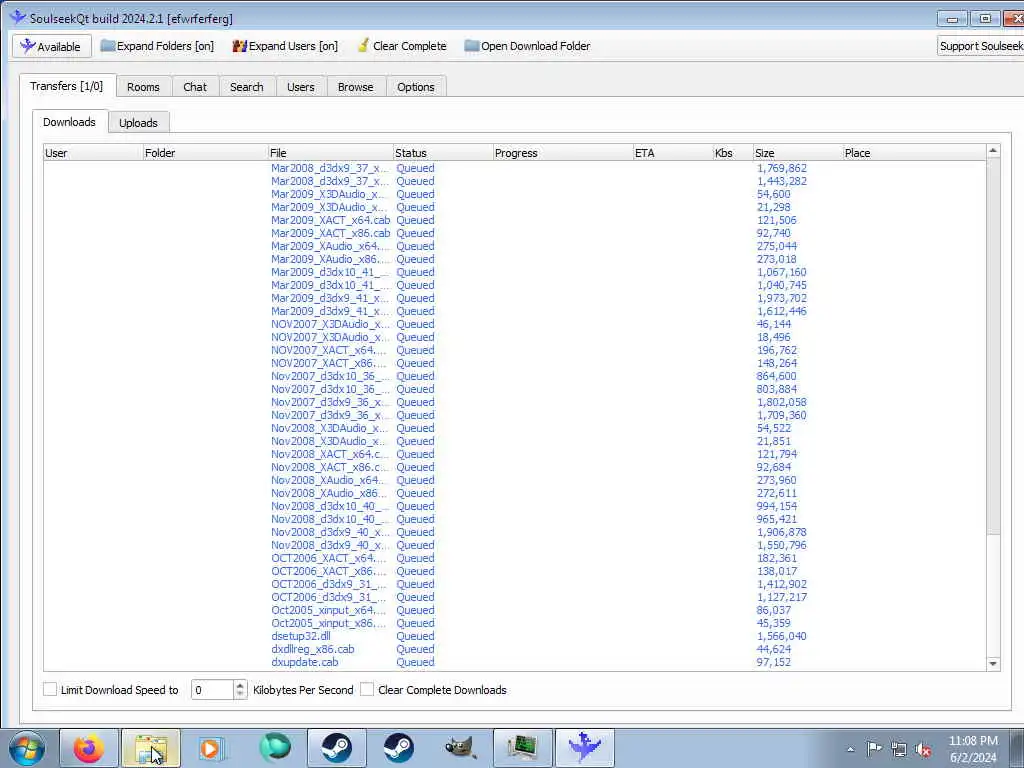The image size is (1024, 768).
Task: Switch to the Chat tab
Action: point(195,87)
